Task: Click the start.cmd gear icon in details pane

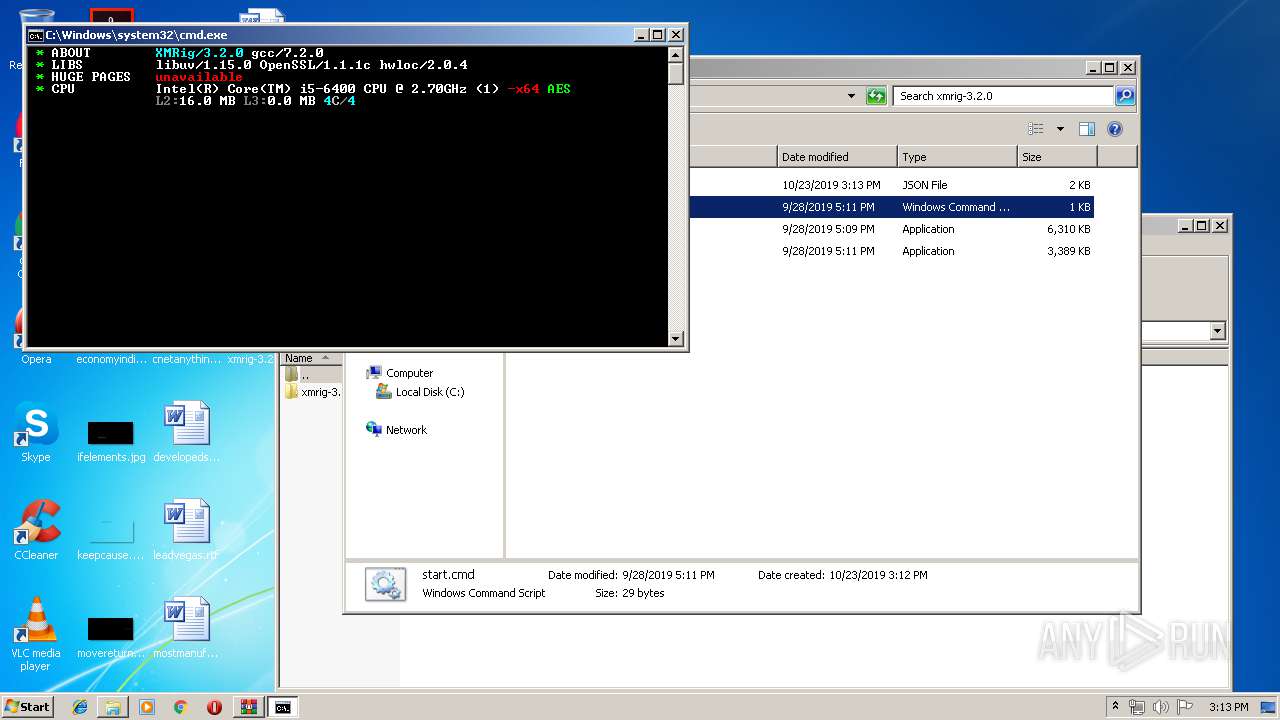Action: point(385,584)
